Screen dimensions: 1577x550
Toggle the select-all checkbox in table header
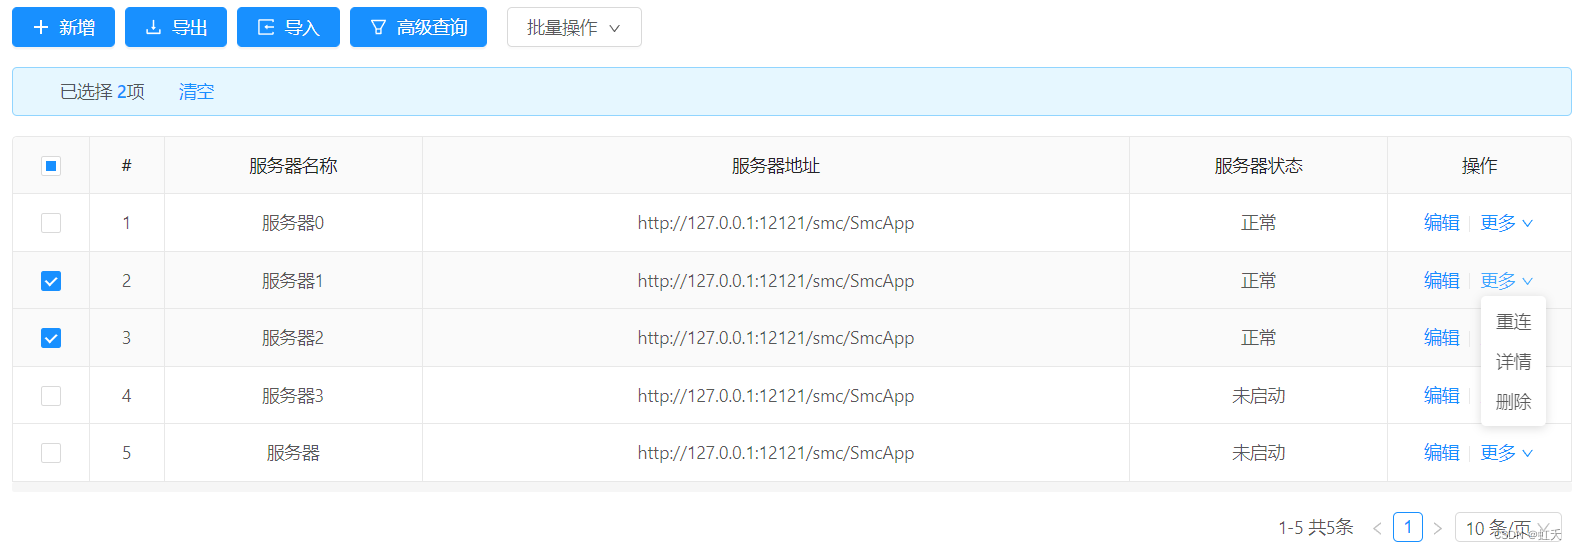point(51,166)
